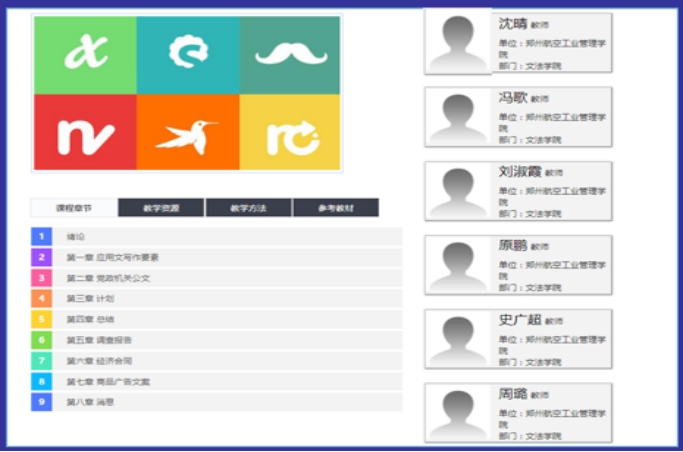Click teacher name 史广超
This screenshot has width=683, height=452.
[x=520, y=320]
